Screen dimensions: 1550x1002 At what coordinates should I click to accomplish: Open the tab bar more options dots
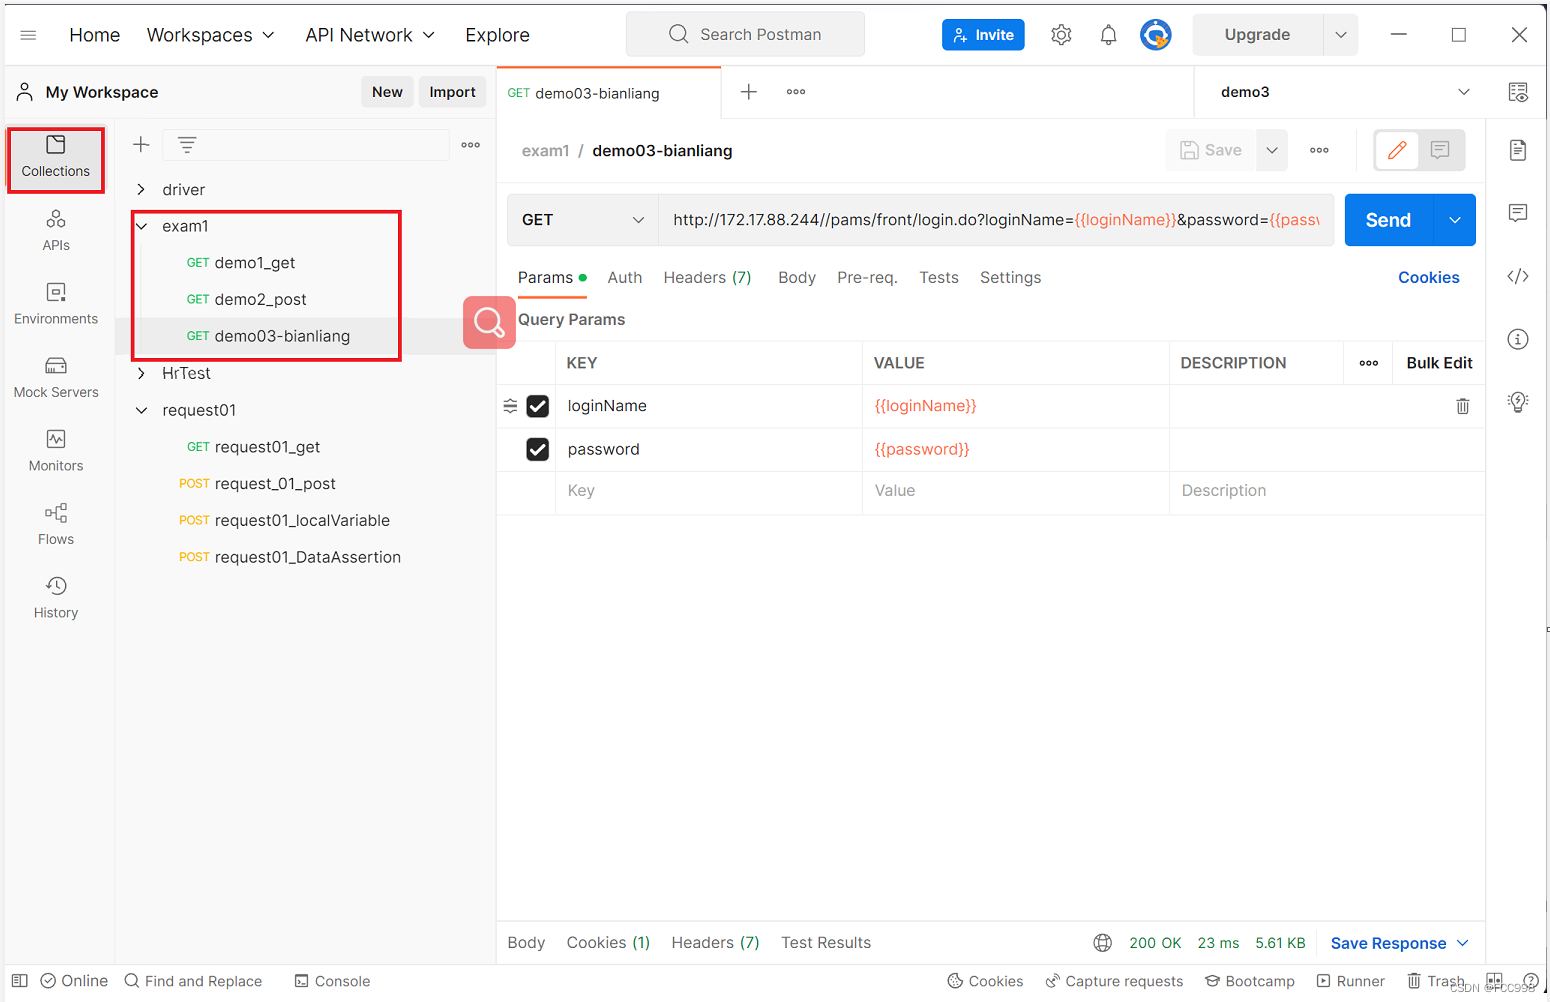796,92
